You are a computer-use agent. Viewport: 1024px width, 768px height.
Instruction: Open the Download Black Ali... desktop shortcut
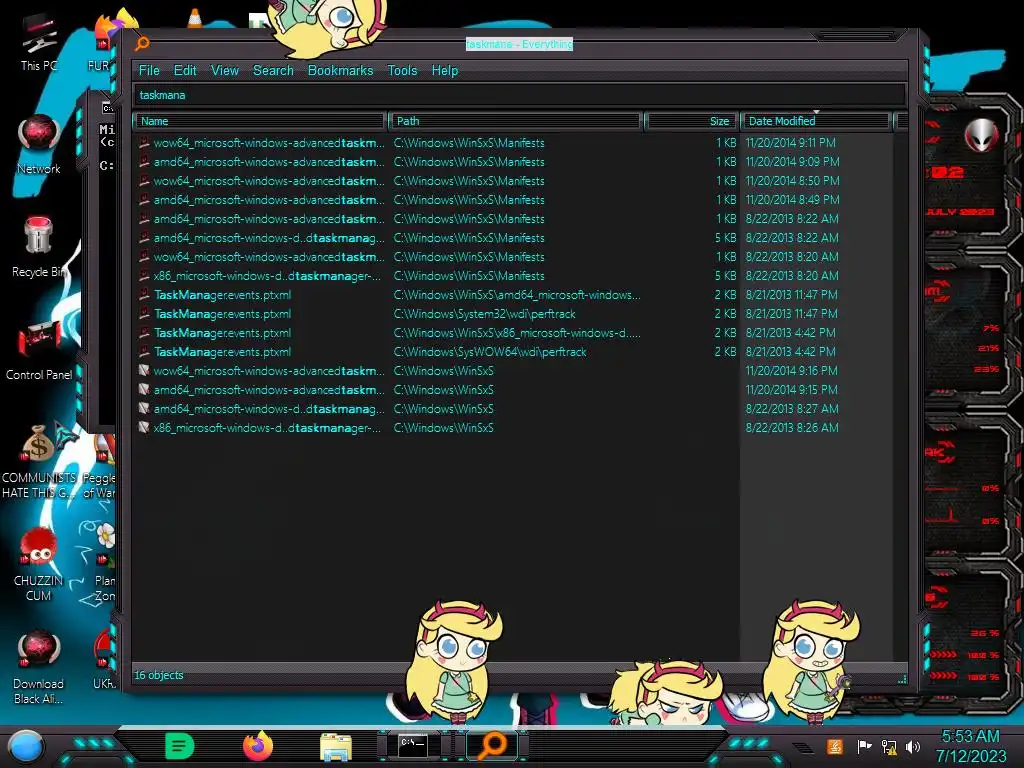tap(39, 667)
